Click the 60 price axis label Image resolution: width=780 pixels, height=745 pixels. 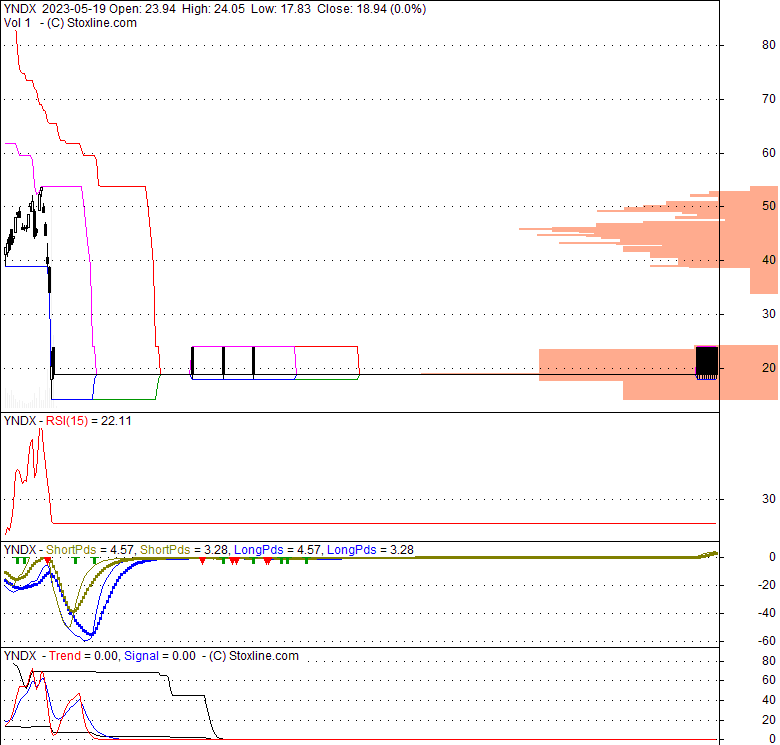[x=769, y=153]
